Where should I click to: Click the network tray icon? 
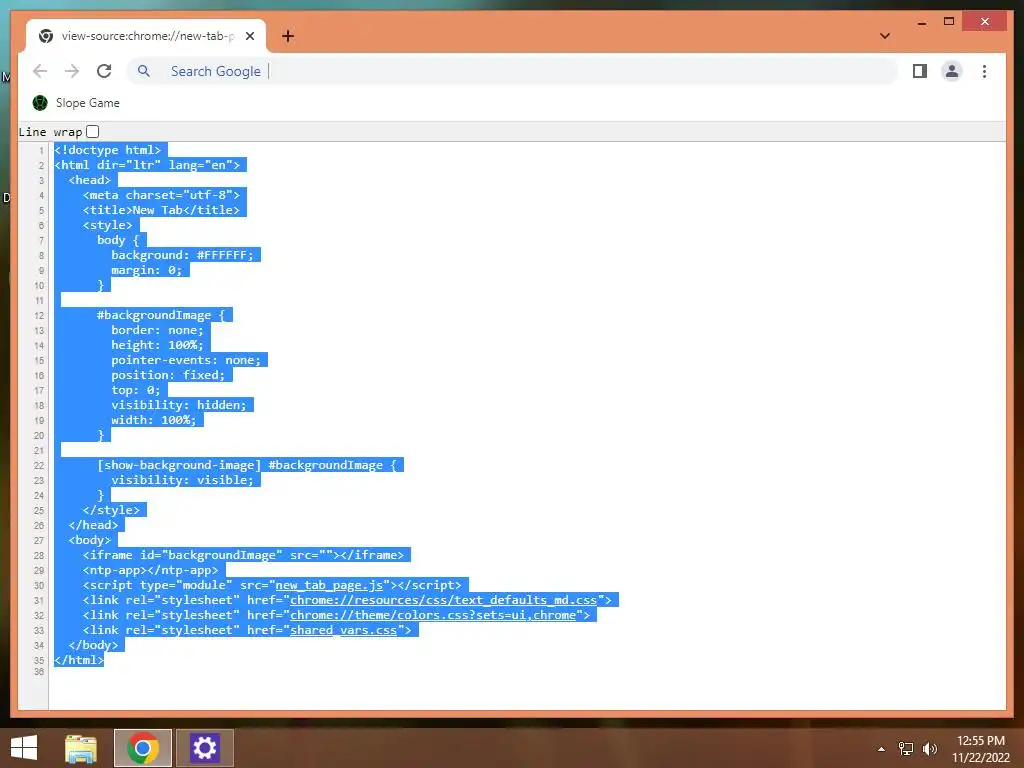[x=906, y=749]
